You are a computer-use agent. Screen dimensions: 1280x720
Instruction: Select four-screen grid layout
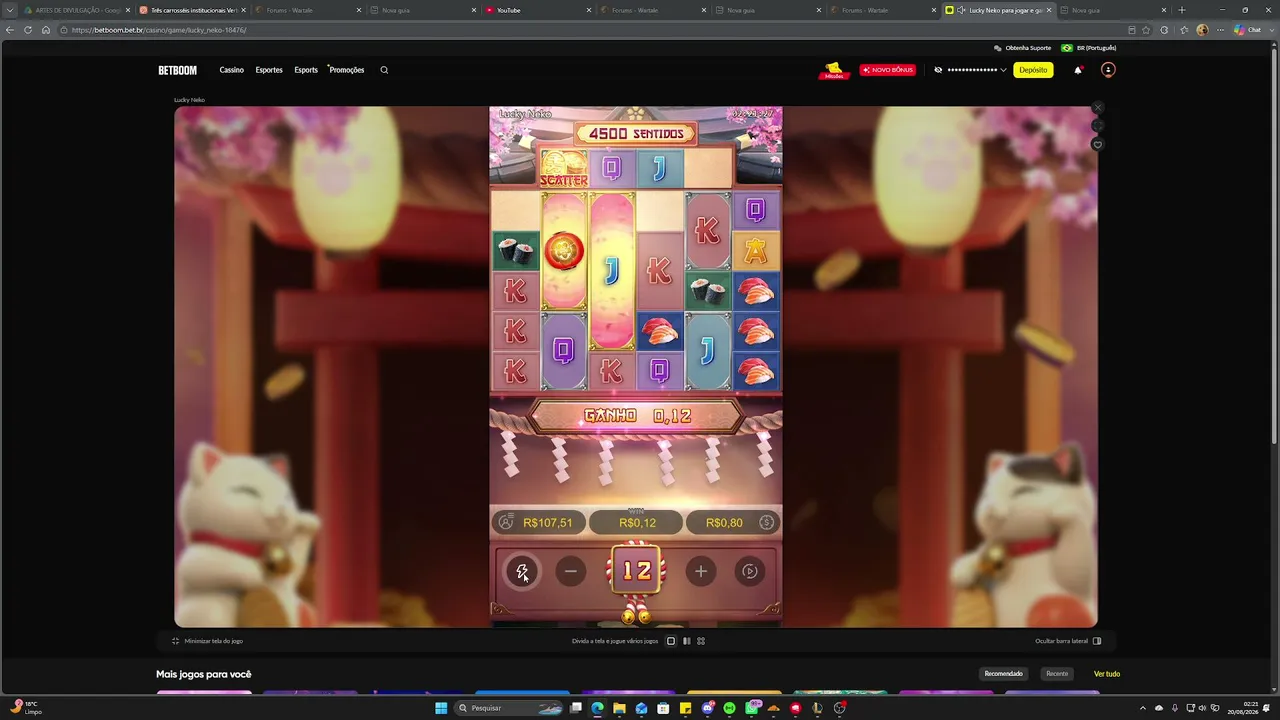point(701,641)
